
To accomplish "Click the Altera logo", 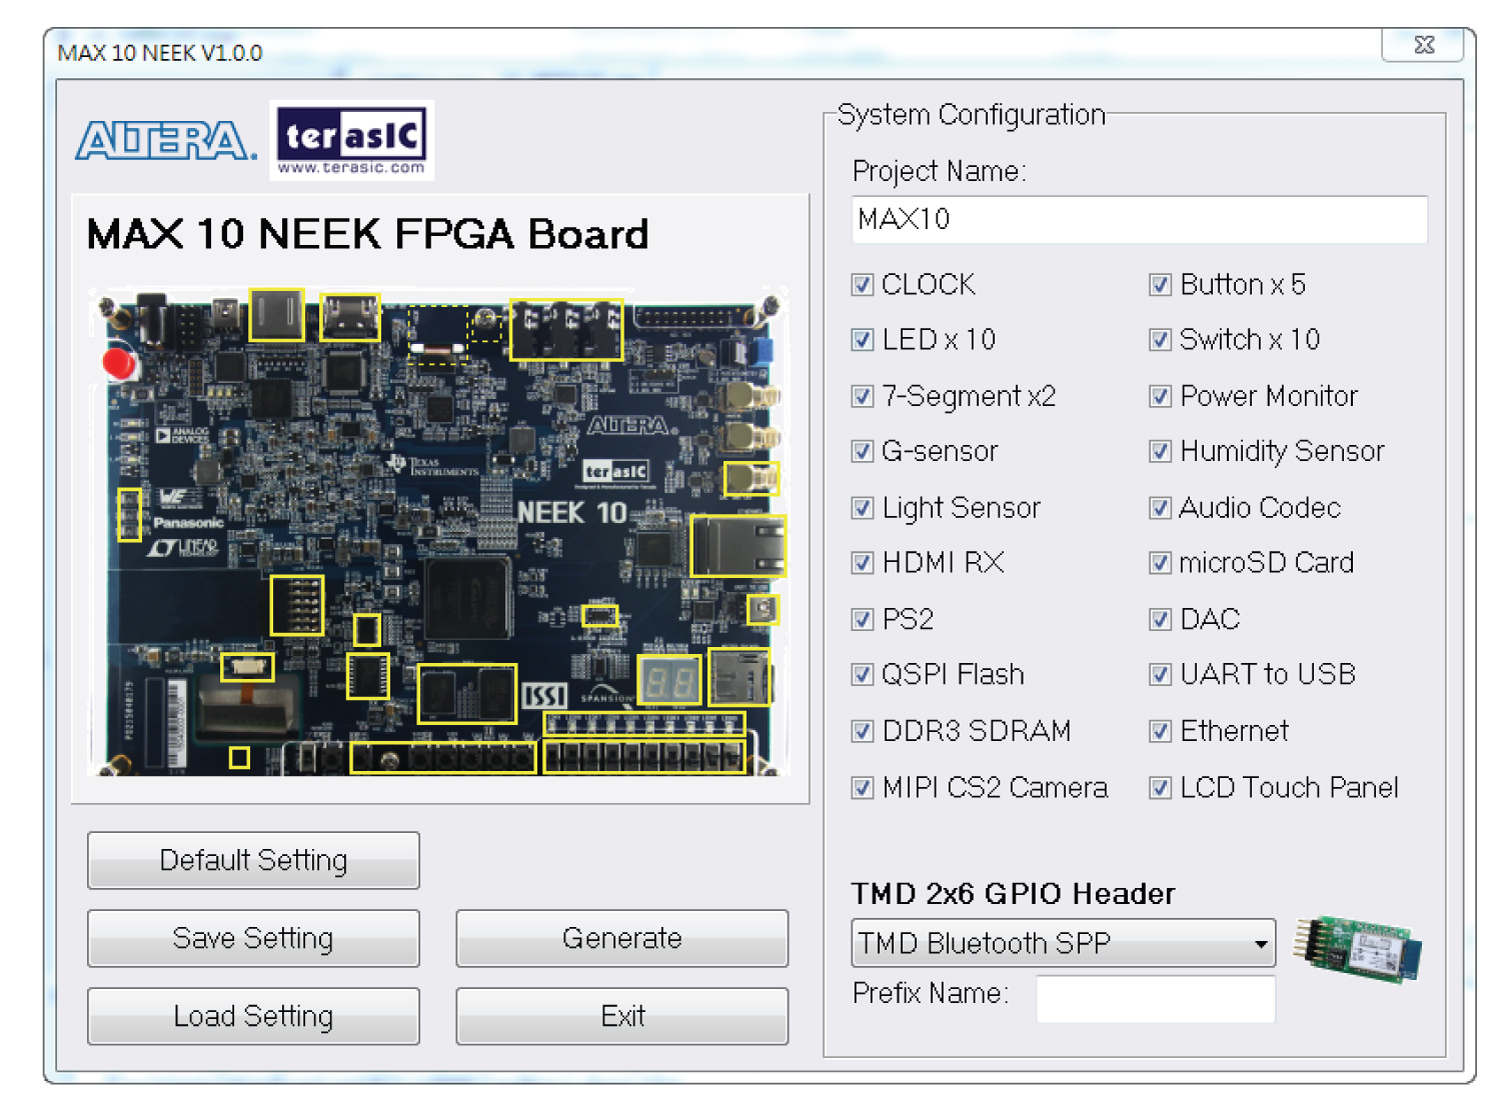I will [166, 141].
